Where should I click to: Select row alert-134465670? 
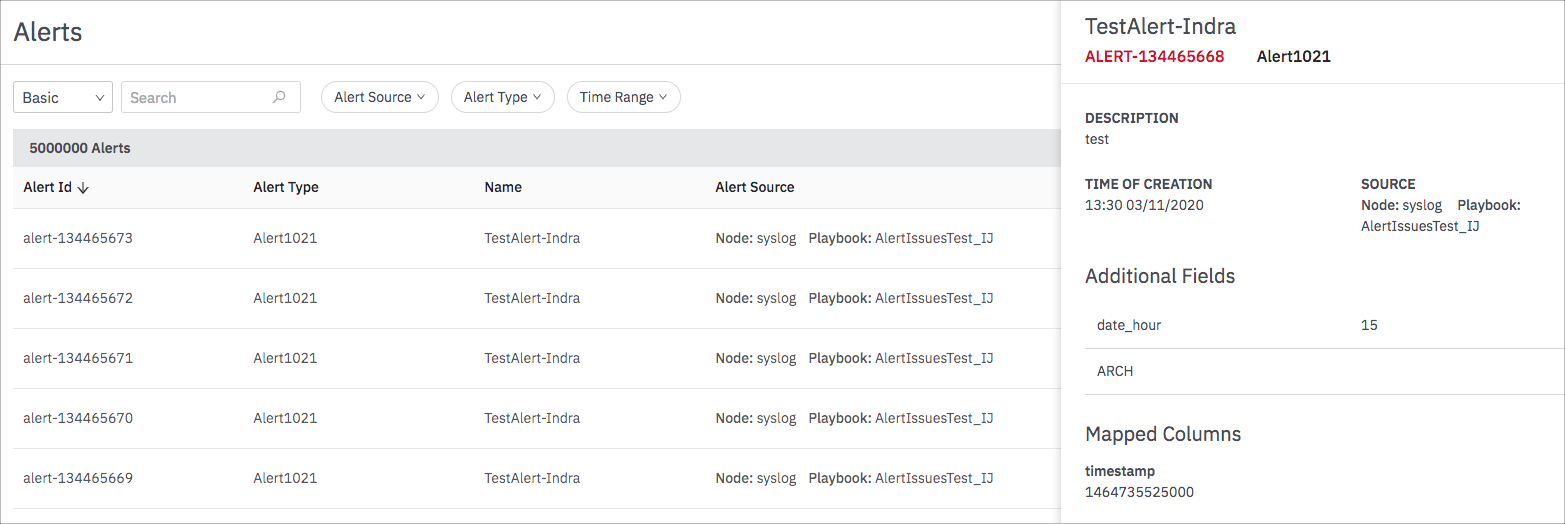(x=78, y=418)
